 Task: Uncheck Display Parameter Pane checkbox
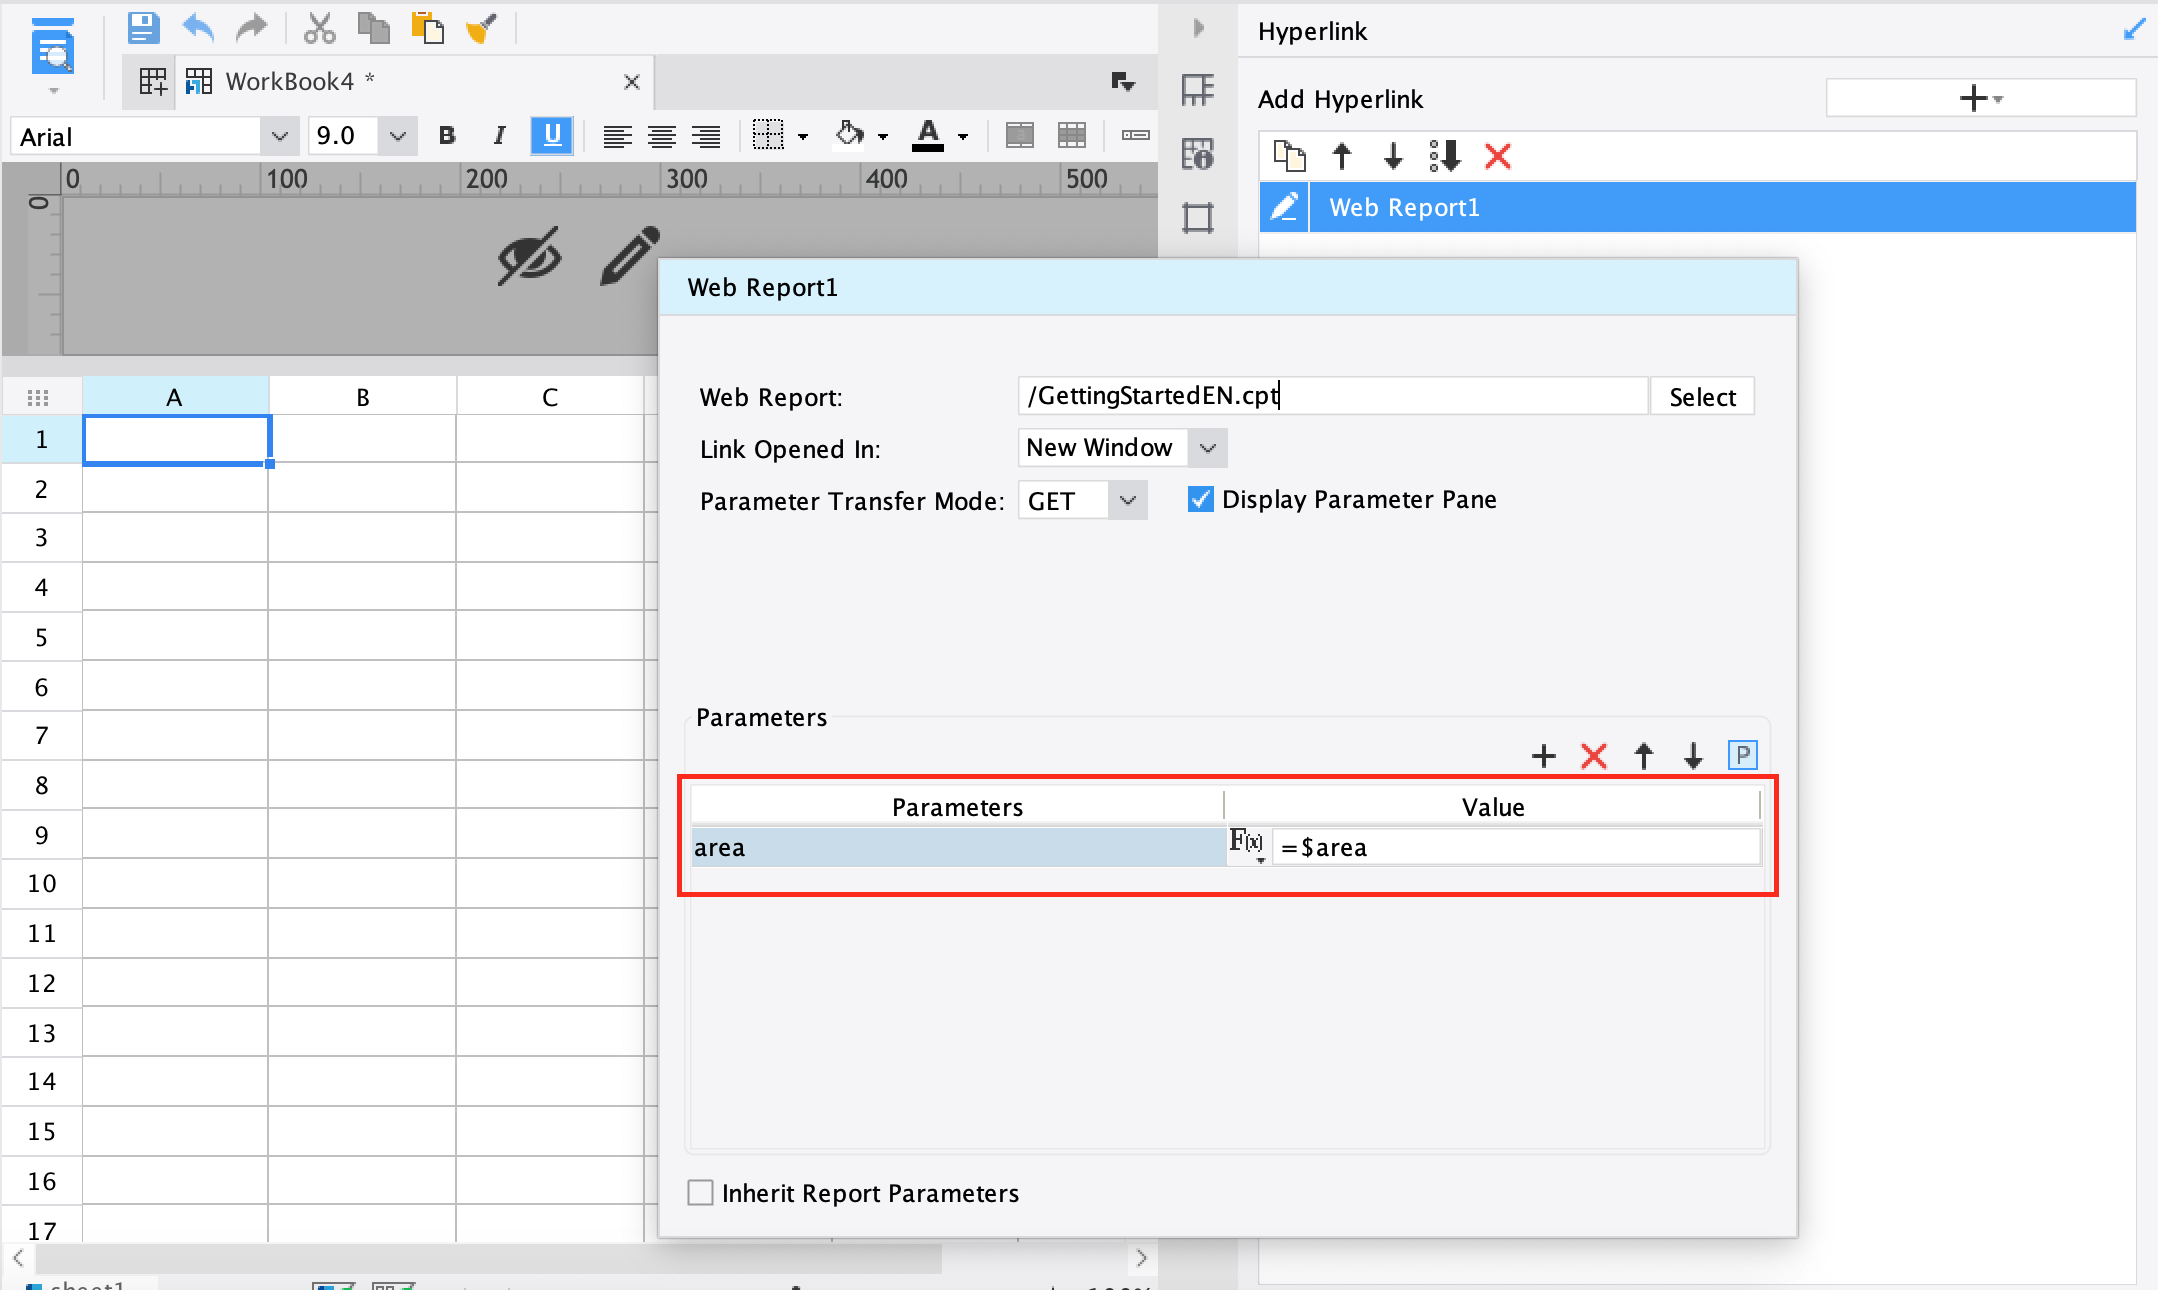pos(1200,499)
